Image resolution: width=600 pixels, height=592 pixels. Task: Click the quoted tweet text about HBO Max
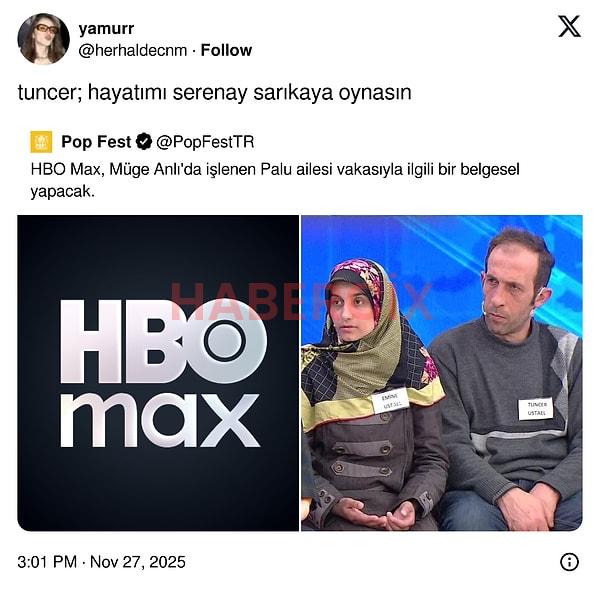coord(275,180)
